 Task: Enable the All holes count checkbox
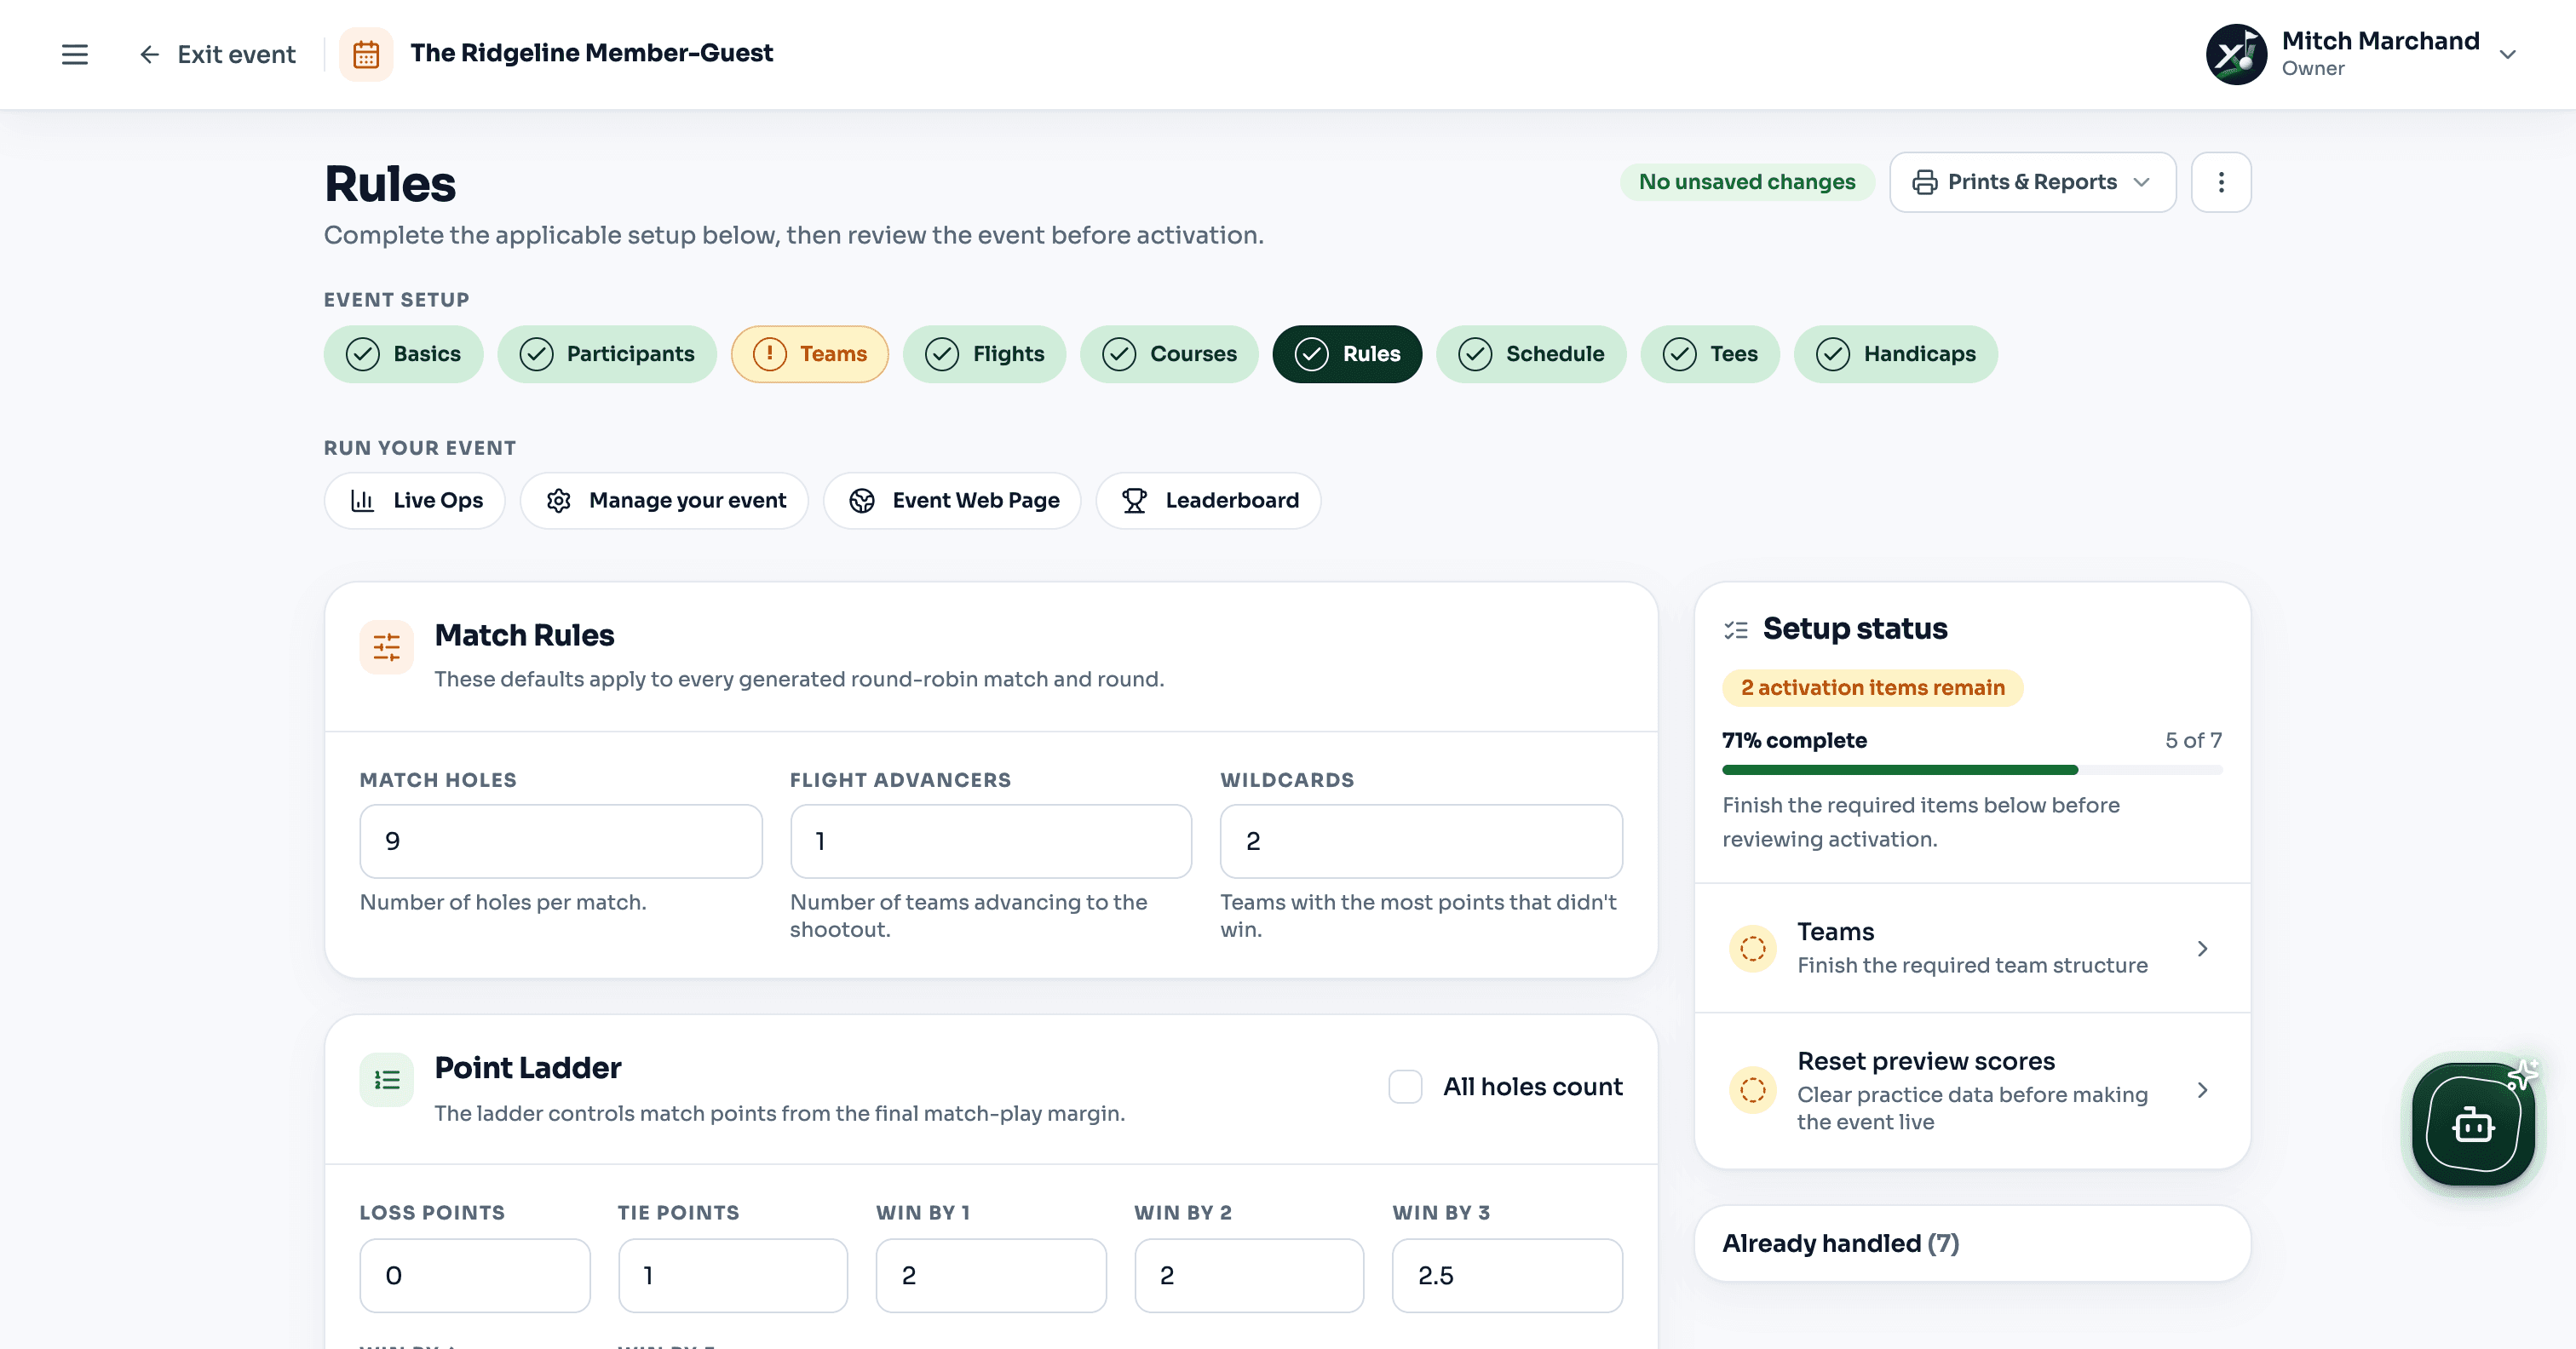pyautogui.click(x=1405, y=1087)
